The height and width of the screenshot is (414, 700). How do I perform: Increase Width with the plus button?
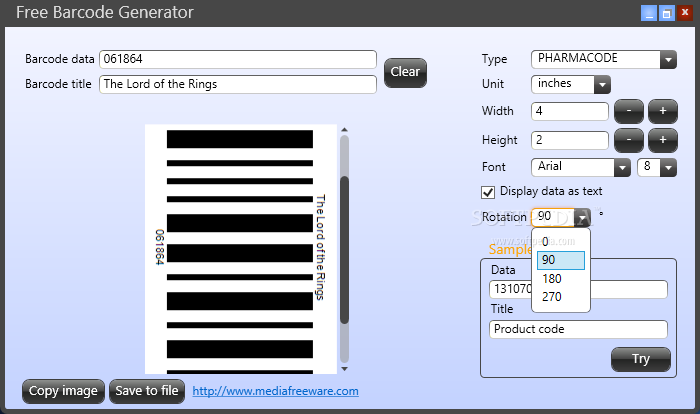coord(662,111)
